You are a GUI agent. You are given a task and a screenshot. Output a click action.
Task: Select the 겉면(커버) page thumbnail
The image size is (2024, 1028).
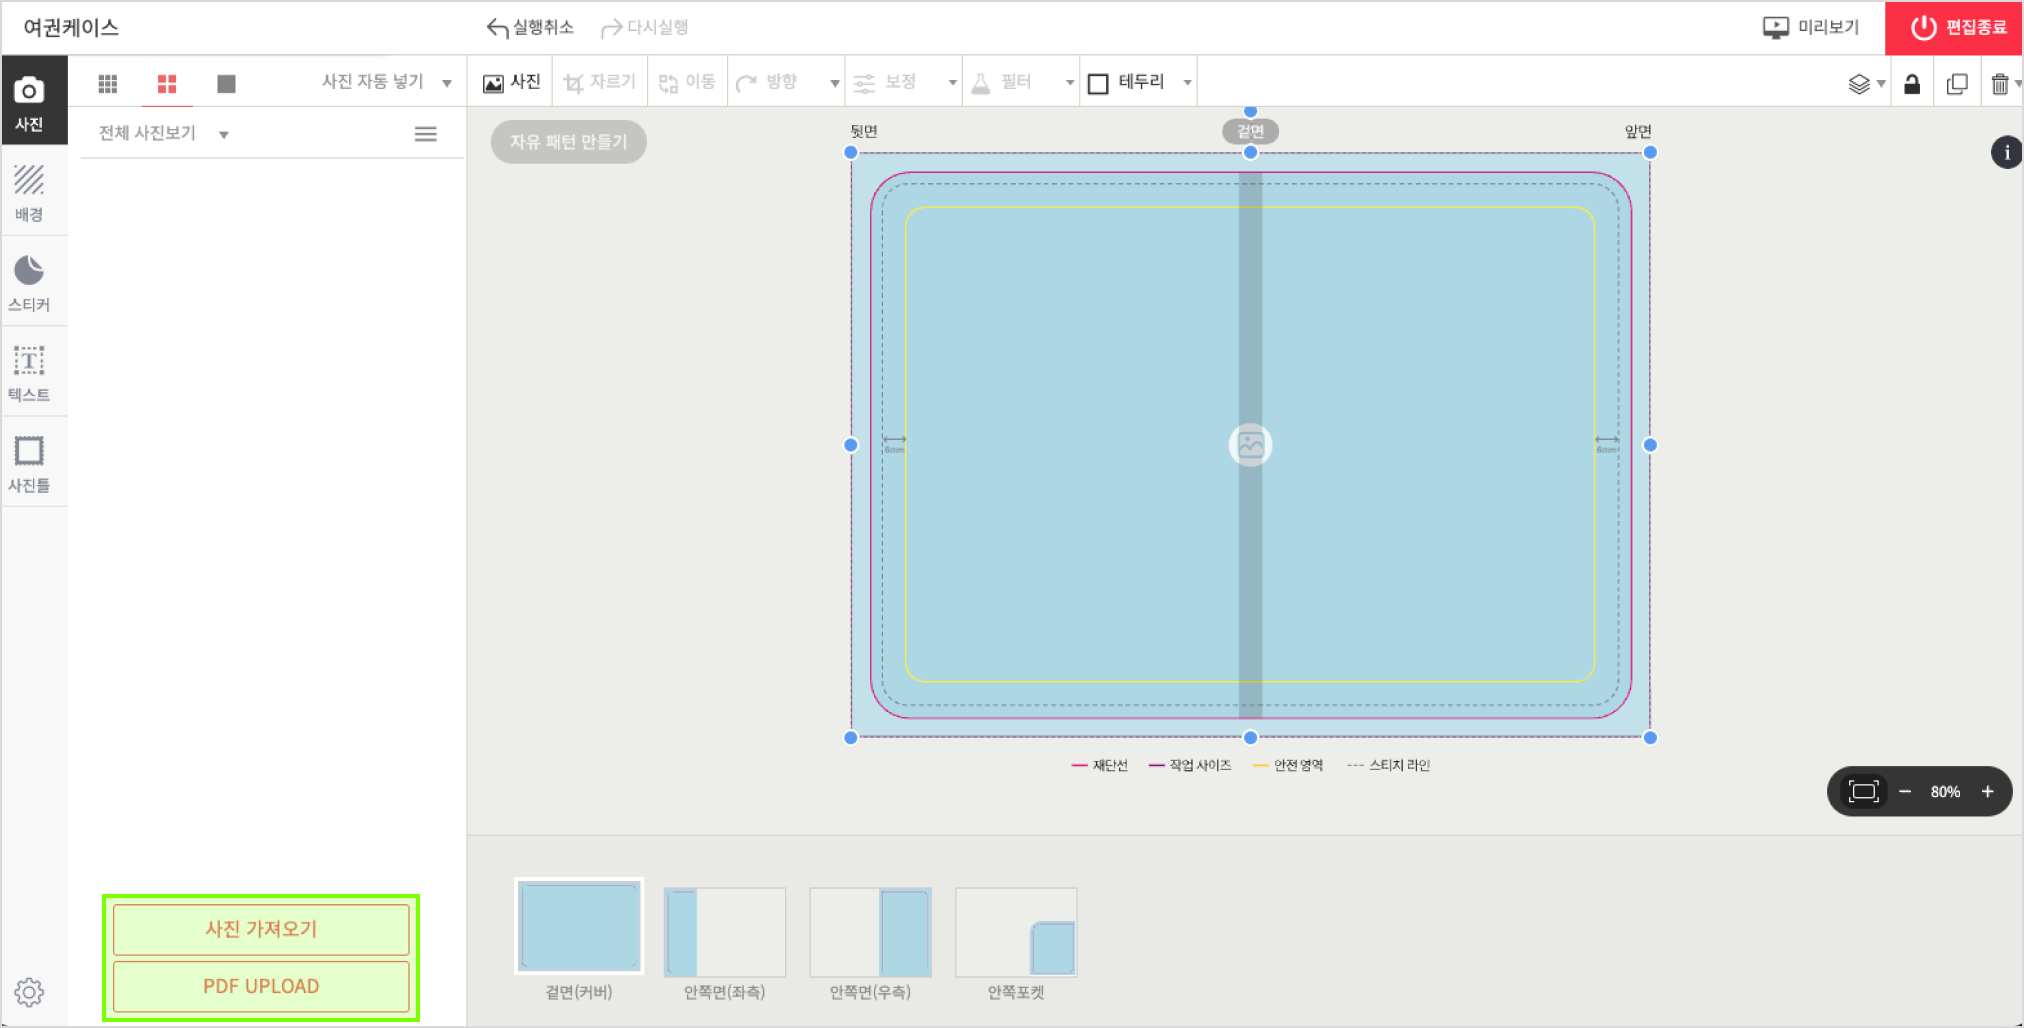point(578,926)
